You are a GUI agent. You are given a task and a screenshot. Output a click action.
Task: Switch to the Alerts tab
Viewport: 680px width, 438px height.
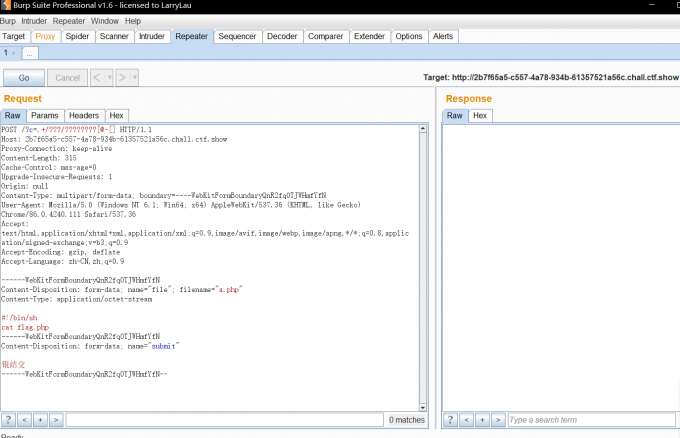click(443, 36)
